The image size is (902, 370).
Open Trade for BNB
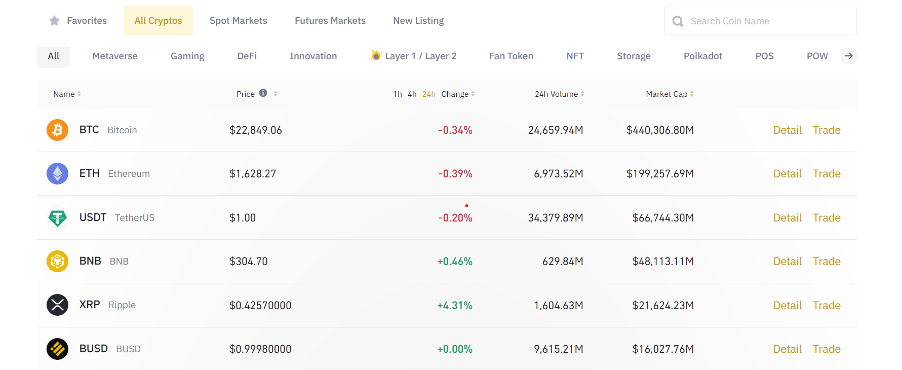tap(827, 261)
